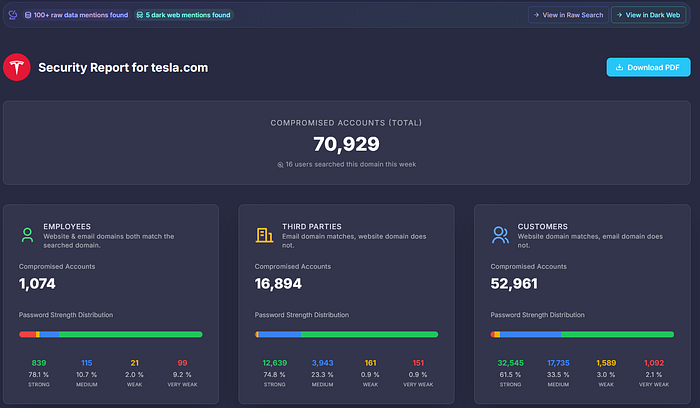
Task: Click the Employees person icon
Action: 27,235
